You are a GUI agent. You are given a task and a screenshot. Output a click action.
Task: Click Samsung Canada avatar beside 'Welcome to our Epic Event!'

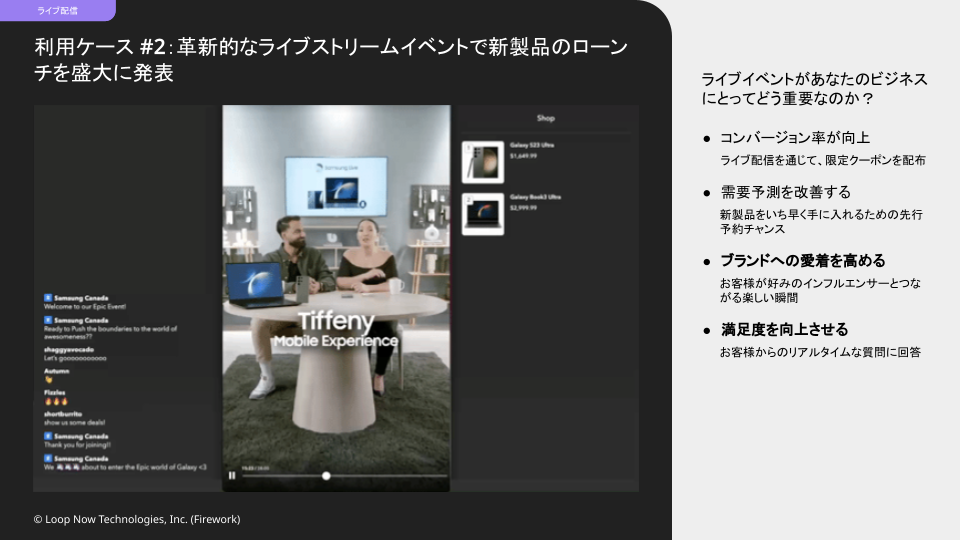48,298
